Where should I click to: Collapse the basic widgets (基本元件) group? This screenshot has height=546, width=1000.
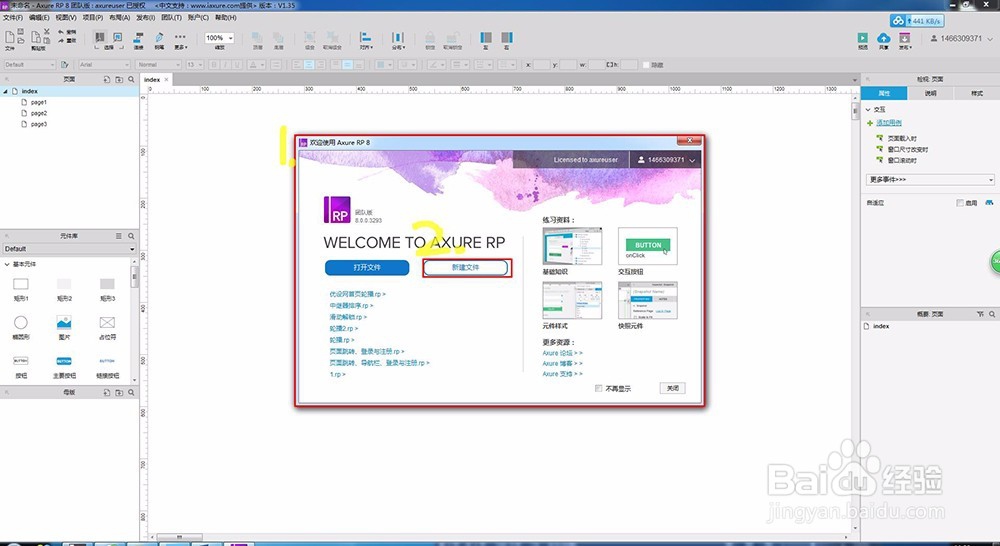pyautogui.click(x=6, y=264)
